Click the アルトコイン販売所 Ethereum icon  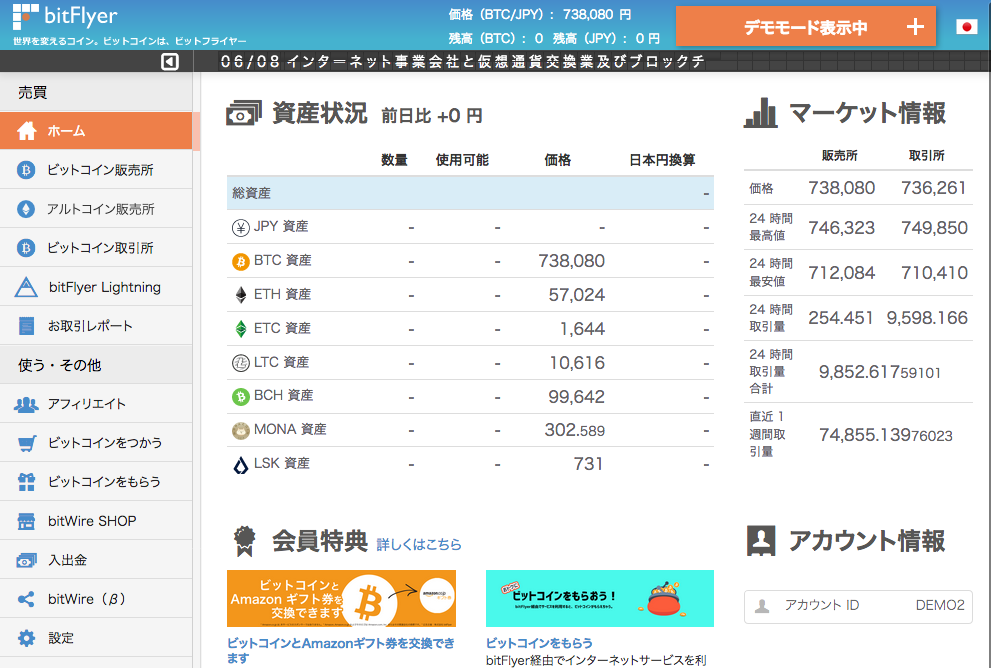point(26,209)
